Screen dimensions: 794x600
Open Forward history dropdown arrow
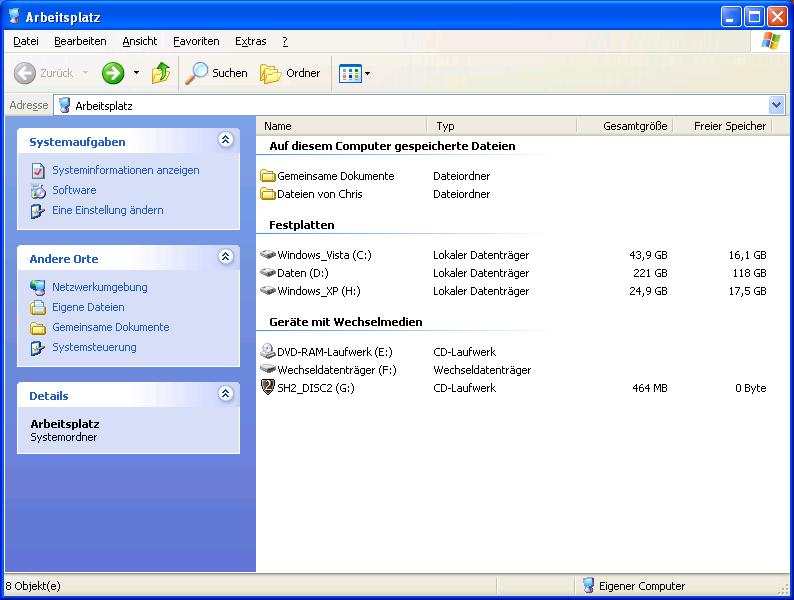tap(136, 73)
